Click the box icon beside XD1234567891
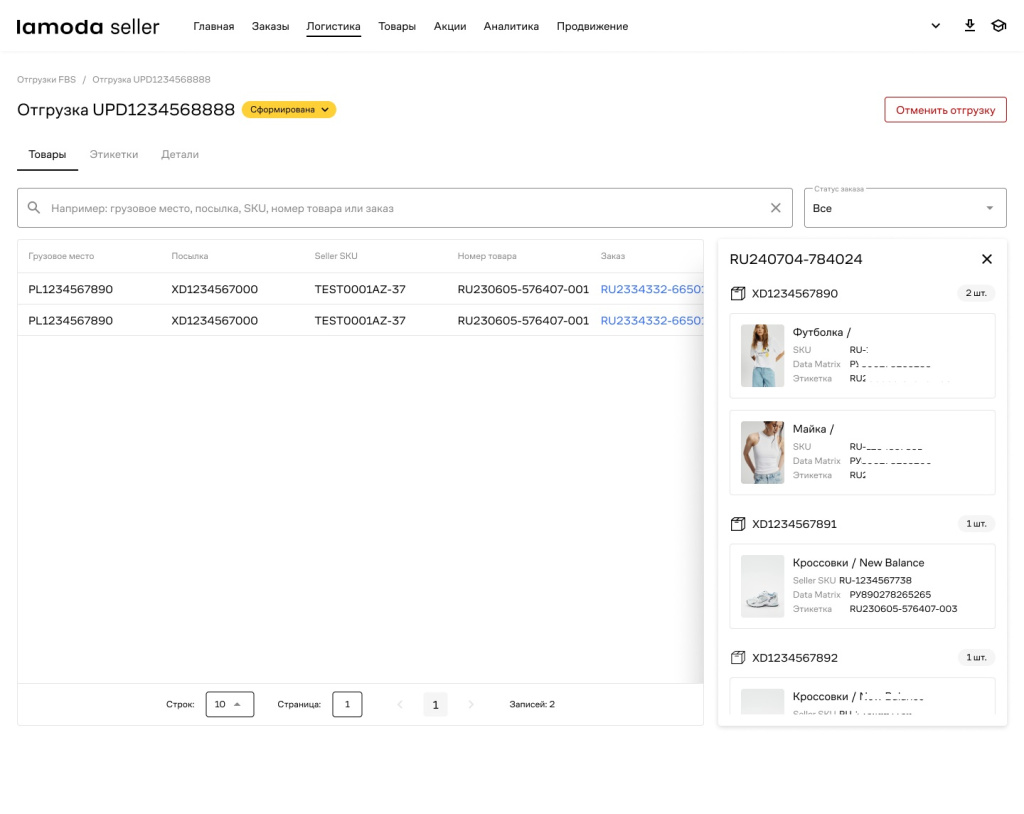Screen dimensions: 1024x814 (x=739, y=524)
